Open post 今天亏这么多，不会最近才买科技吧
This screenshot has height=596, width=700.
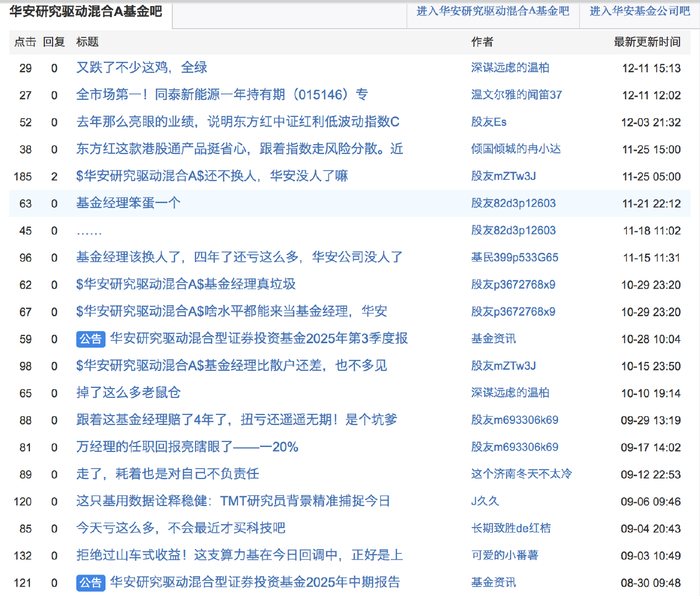180,529
